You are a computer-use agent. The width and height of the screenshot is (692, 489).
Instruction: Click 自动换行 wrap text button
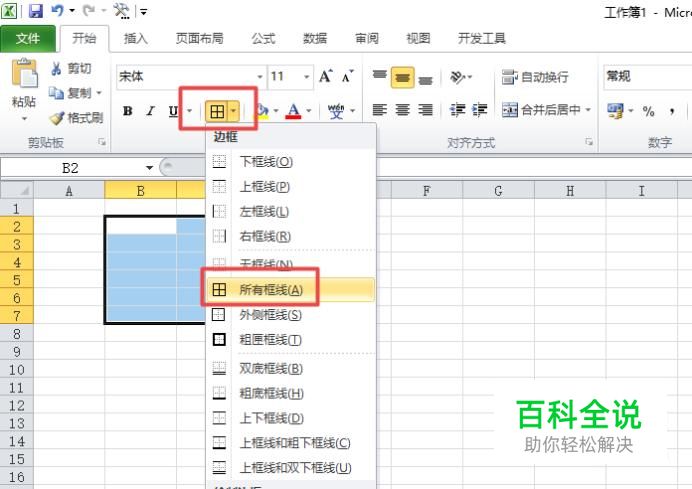(535, 77)
